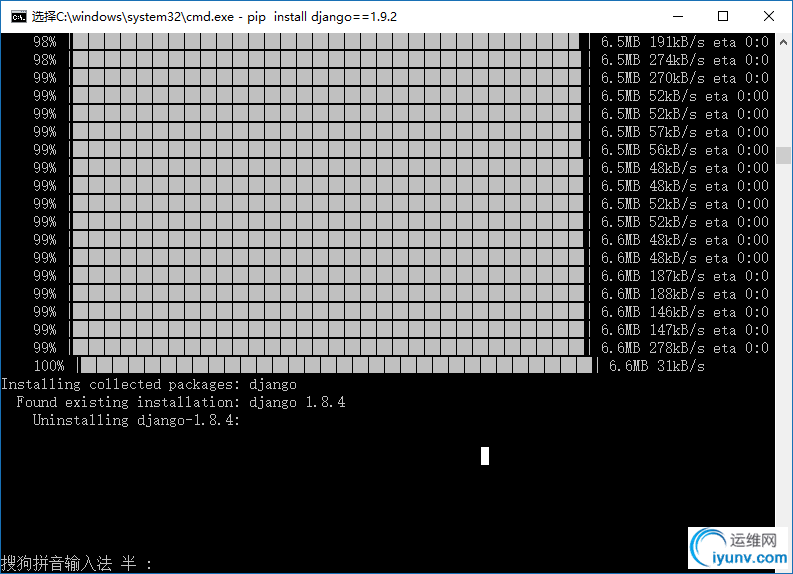Click '6.5MB 191kB/s eta 0:0' text
The height and width of the screenshot is (574, 793).
click(685, 42)
